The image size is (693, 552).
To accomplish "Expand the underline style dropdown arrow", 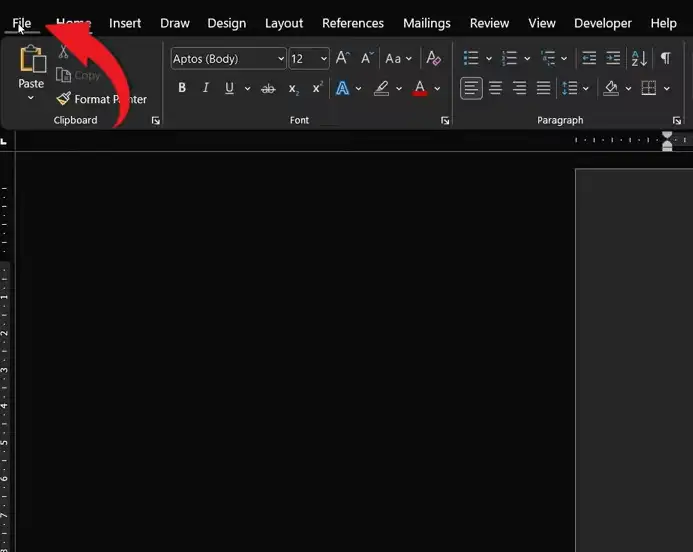I will 248,88.
